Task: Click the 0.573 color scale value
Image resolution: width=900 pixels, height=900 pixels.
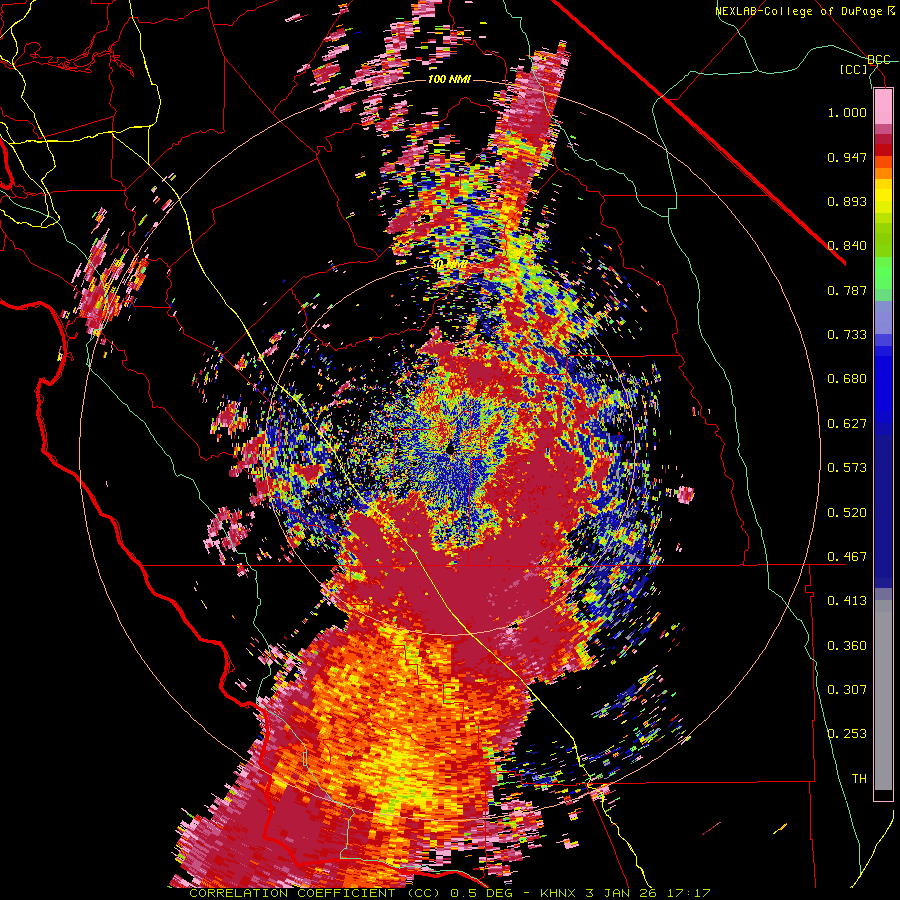Action: [847, 468]
